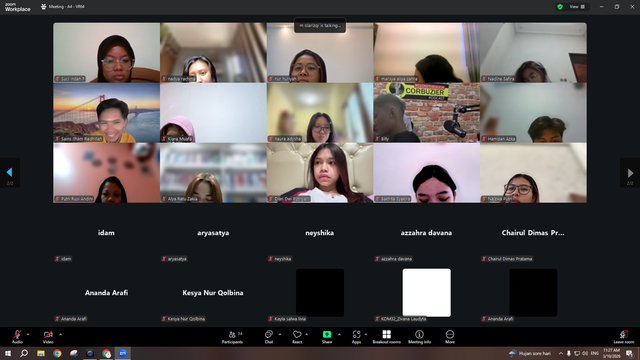Open the Chat panel
The height and width of the screenshot is (360, 640).
(269, 337)
